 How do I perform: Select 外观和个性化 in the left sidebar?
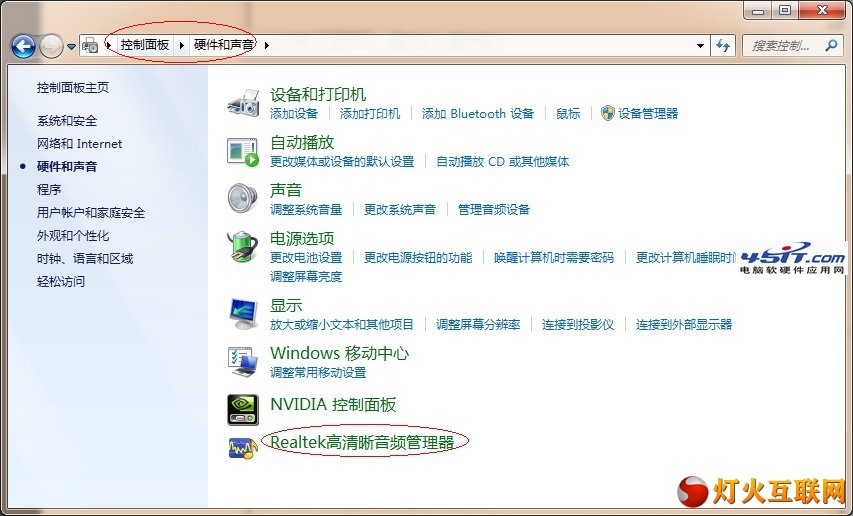[x=73, y=235]
